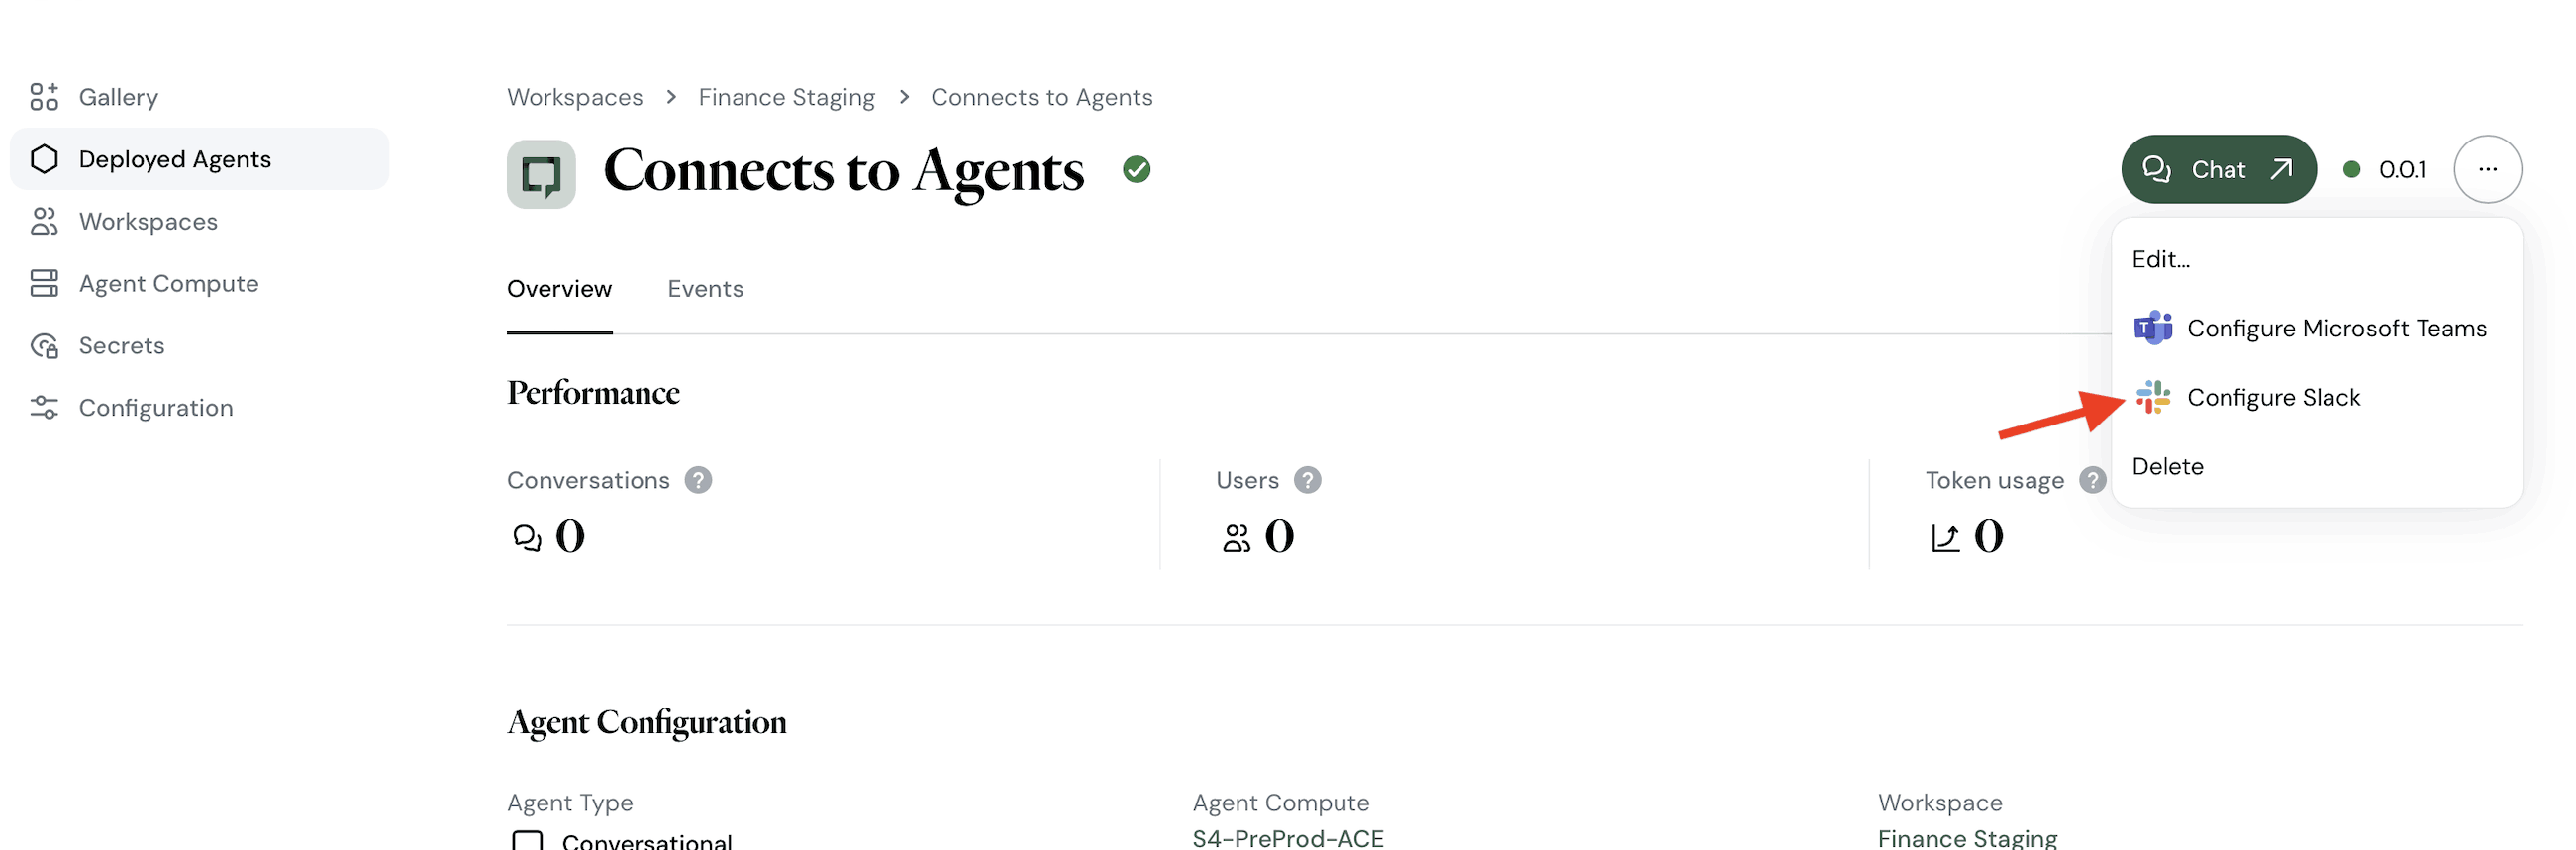The height and width of the screenshot is (850, 2576).
Task: Open the Gallery section
Action: click(x=118, y=96)
